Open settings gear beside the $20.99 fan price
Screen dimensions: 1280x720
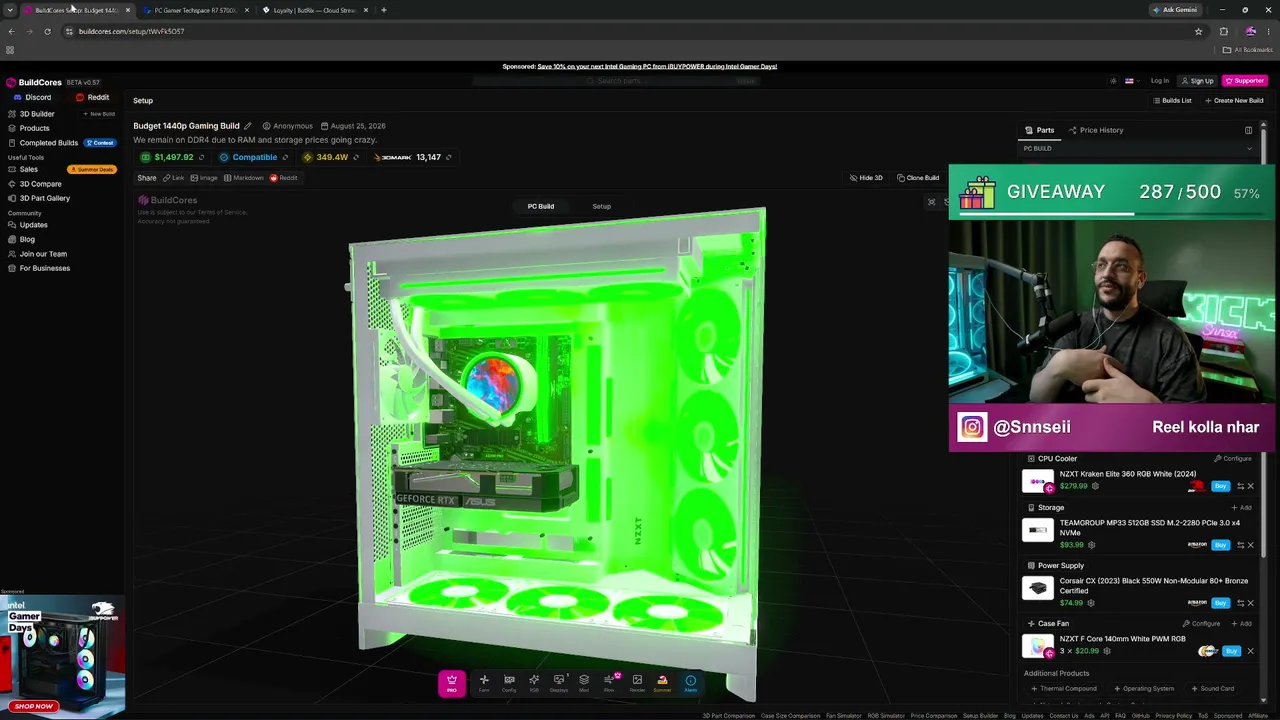1106,651
